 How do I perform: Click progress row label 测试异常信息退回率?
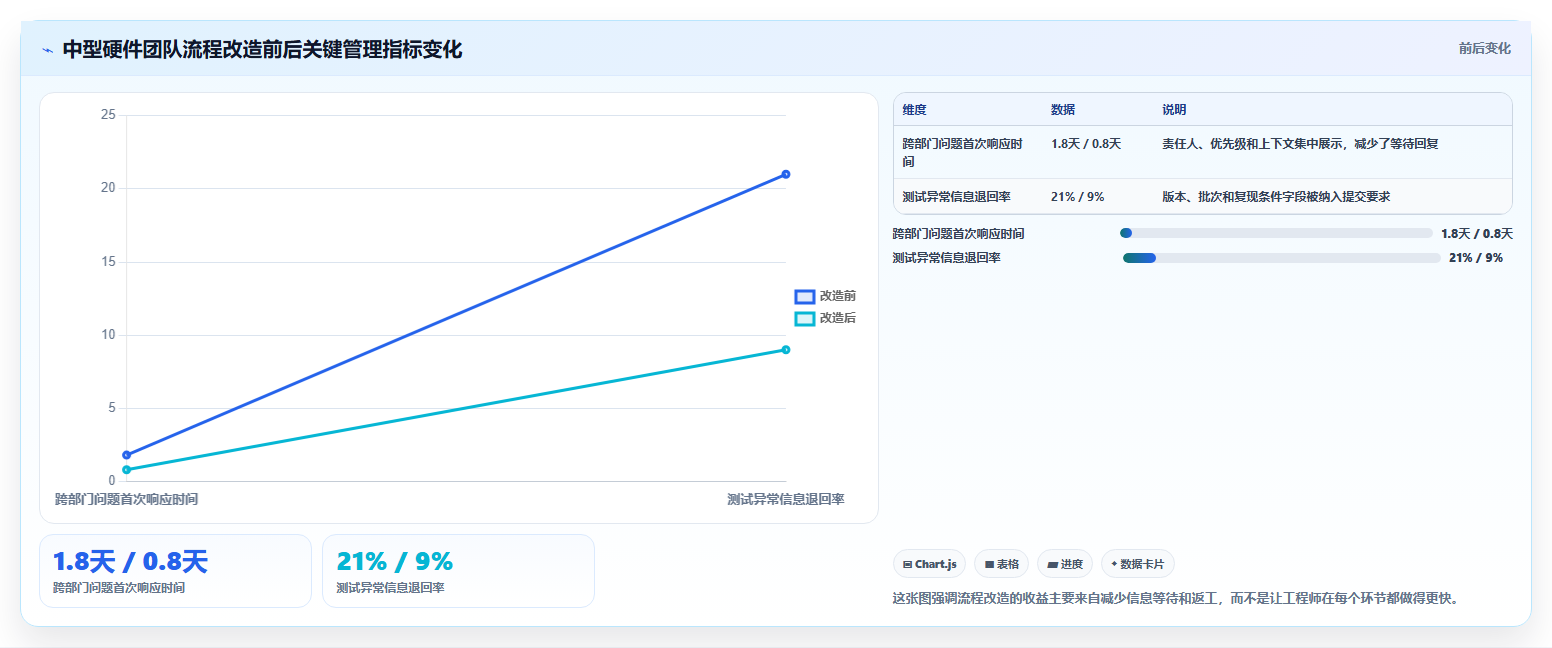point(947,258)
